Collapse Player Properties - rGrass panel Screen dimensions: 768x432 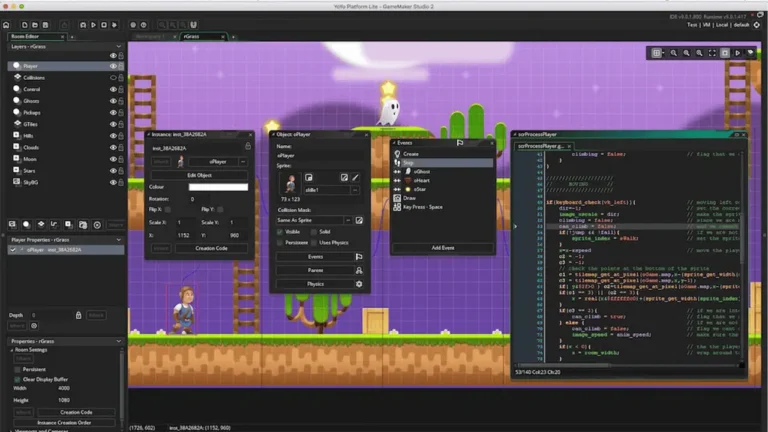[x=119, y=240]
